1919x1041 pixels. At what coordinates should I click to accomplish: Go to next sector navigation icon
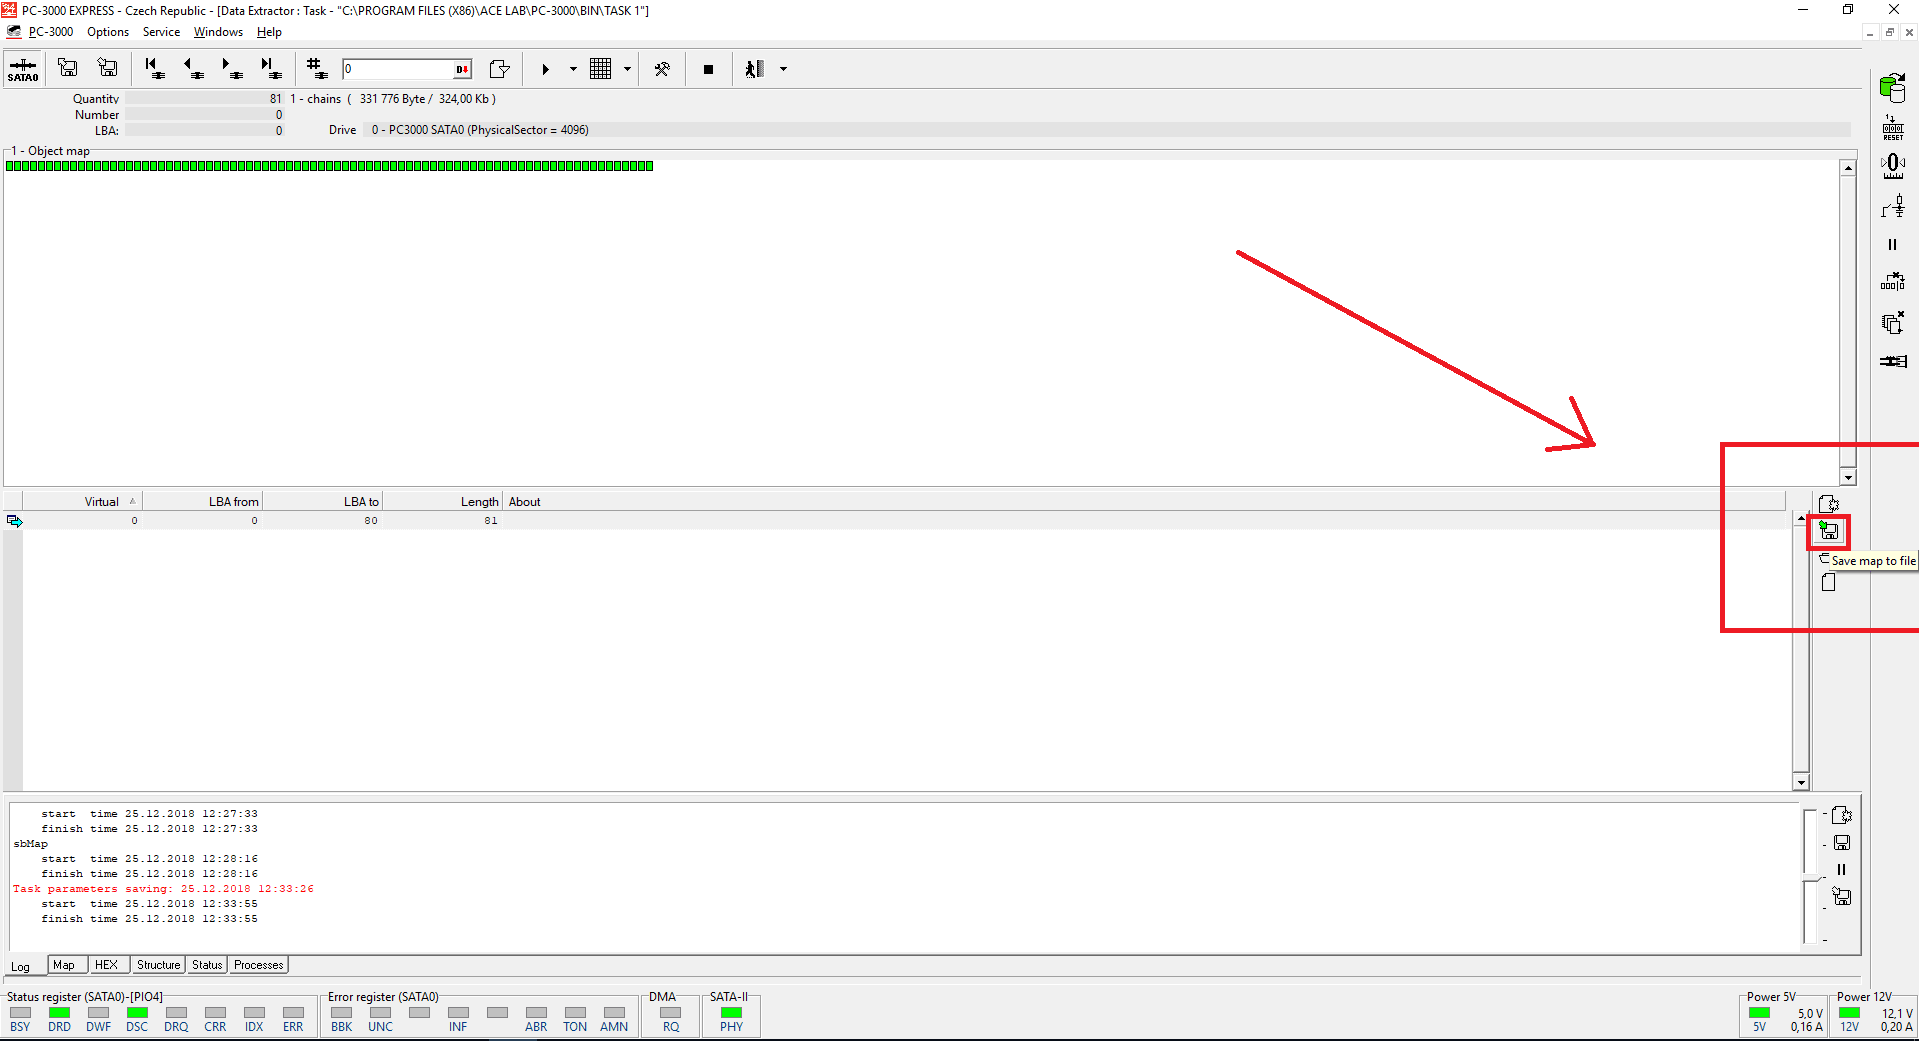coord(231,68)
